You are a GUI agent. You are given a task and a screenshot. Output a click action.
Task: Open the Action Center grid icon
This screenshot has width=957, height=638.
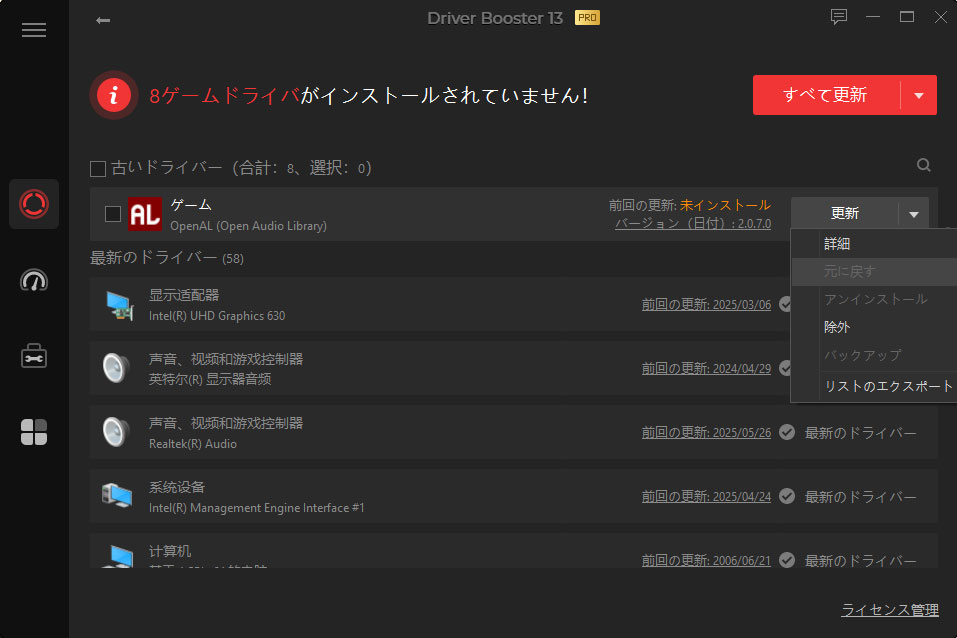click(34, 432)
